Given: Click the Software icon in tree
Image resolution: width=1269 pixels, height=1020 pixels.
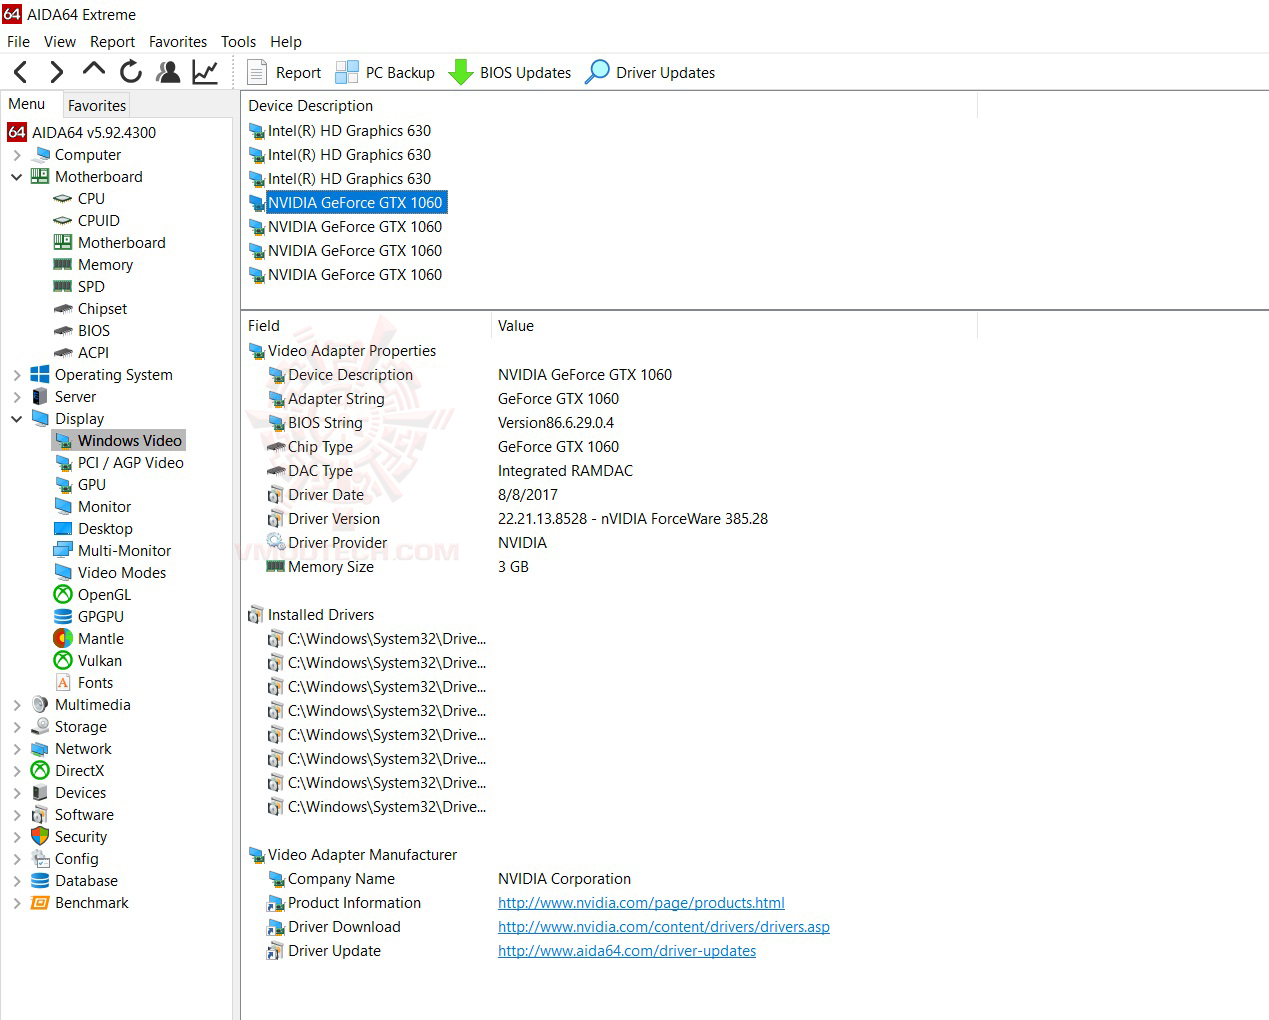Looking at the screenshot, I should point(40,815).
